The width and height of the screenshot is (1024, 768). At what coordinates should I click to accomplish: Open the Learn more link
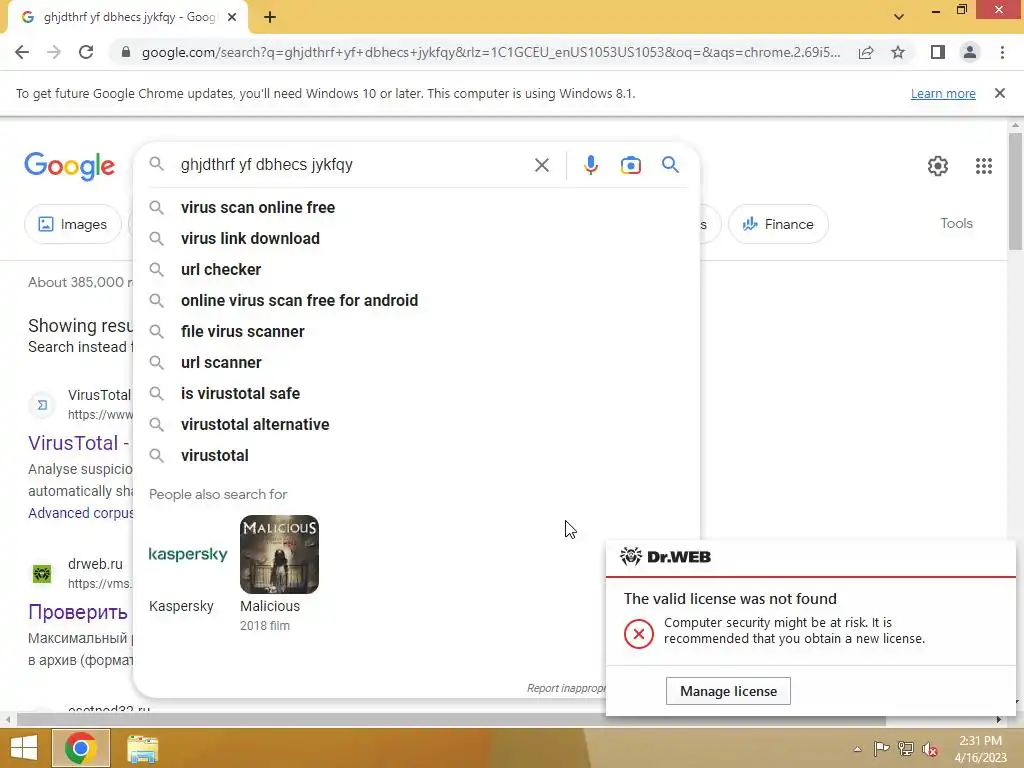pos(943,93)
